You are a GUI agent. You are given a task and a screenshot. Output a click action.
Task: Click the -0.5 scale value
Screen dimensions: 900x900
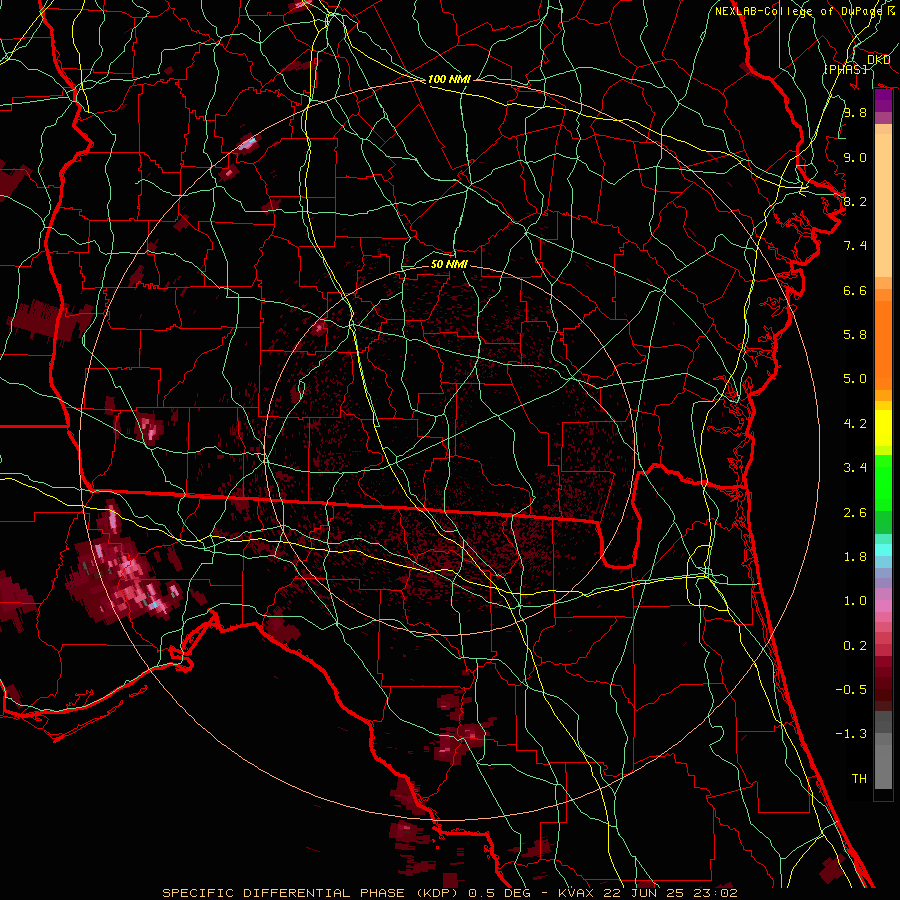(x=851, y=690)
